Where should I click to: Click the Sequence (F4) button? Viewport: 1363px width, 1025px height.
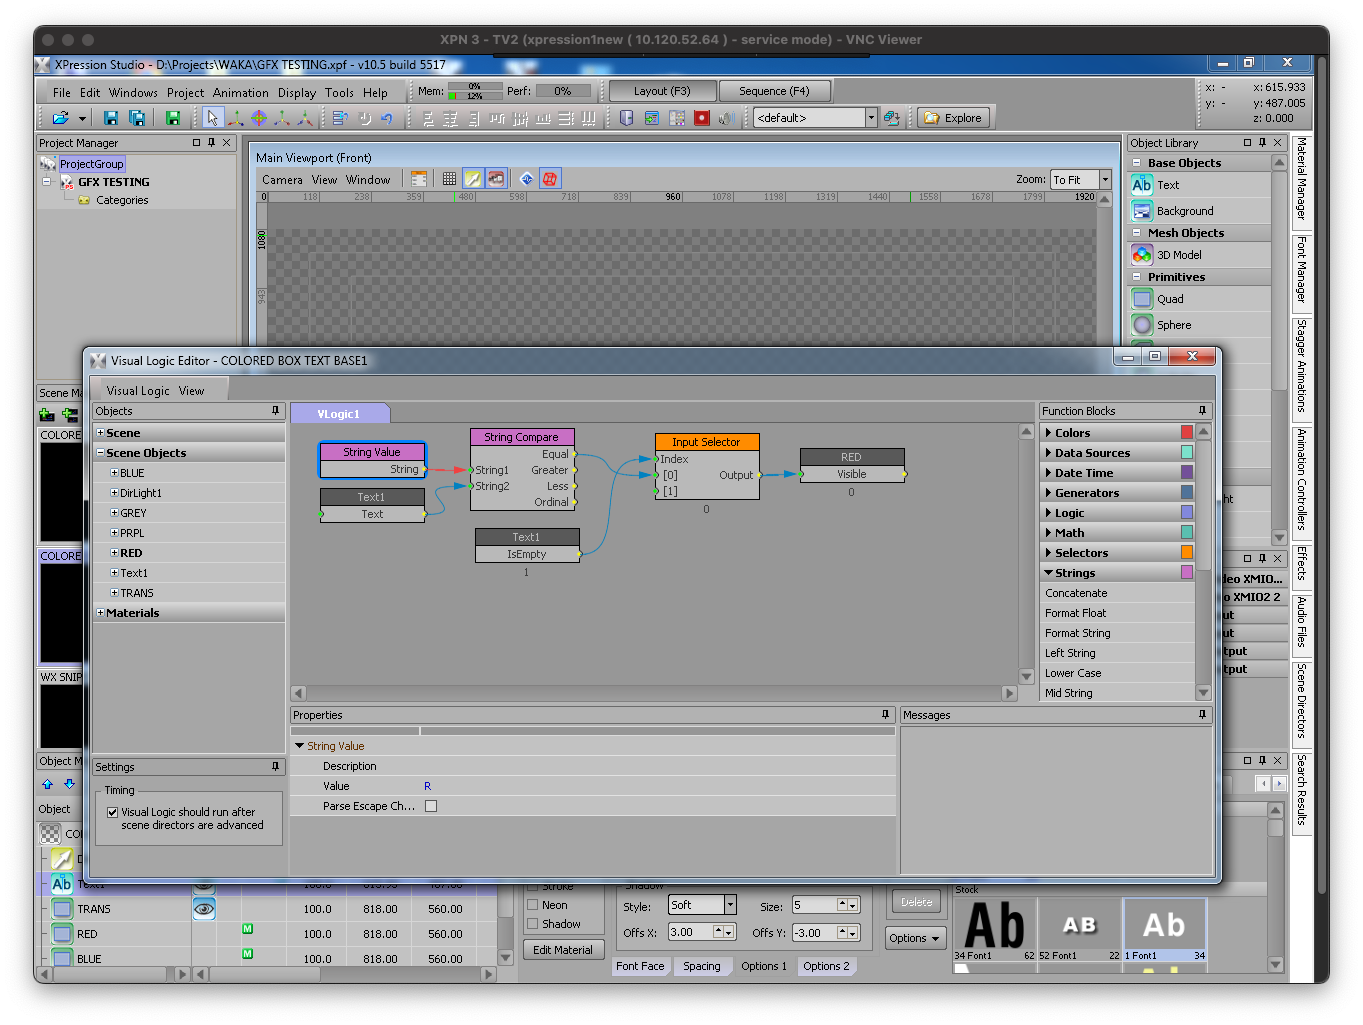click(773, 91)
